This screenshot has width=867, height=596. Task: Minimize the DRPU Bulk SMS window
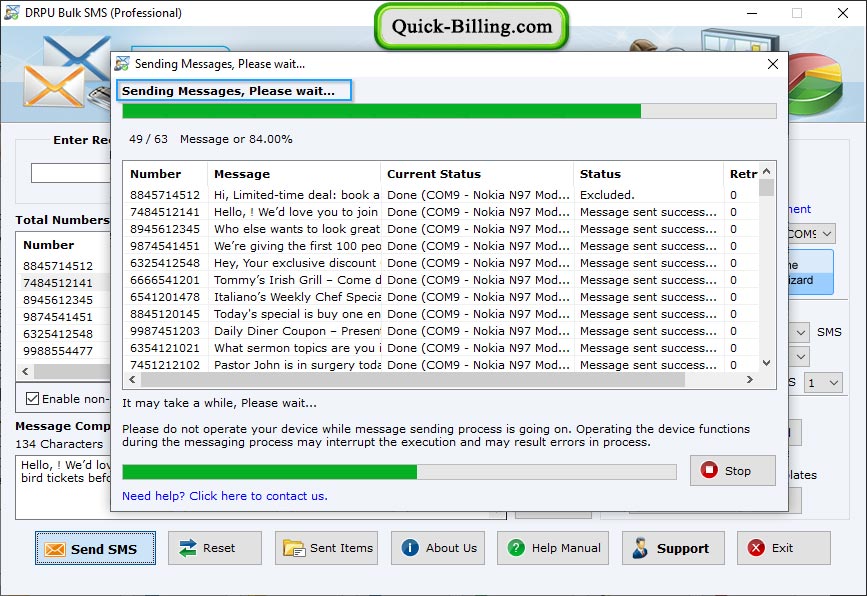point(752,13)
